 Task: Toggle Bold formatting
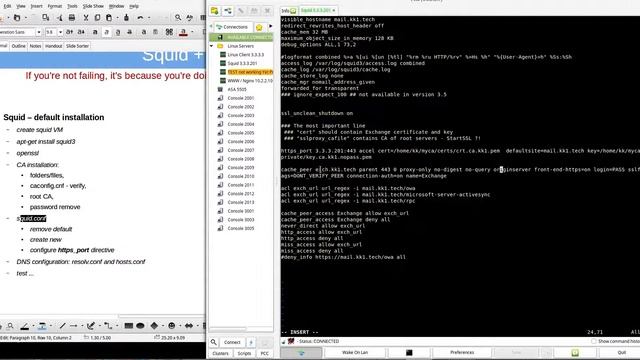pos(95,32)
